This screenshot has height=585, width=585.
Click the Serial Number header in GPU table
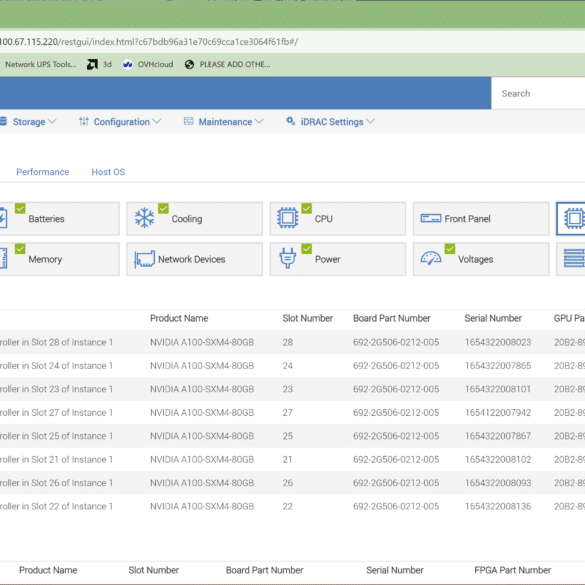click(x=493, y=318)
